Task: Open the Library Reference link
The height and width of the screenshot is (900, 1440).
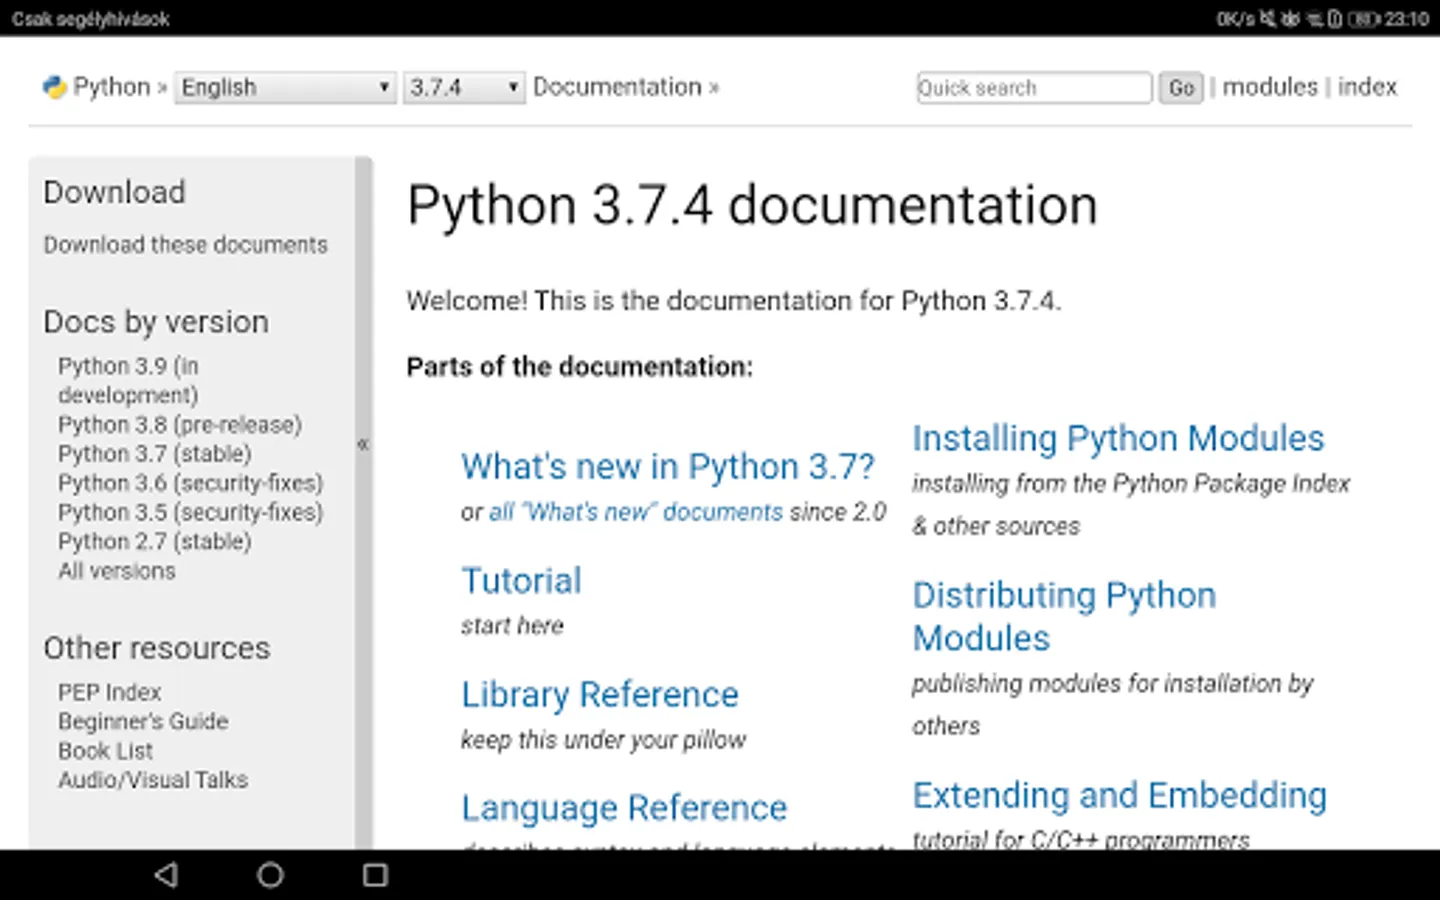Action: tap(599, 694)
